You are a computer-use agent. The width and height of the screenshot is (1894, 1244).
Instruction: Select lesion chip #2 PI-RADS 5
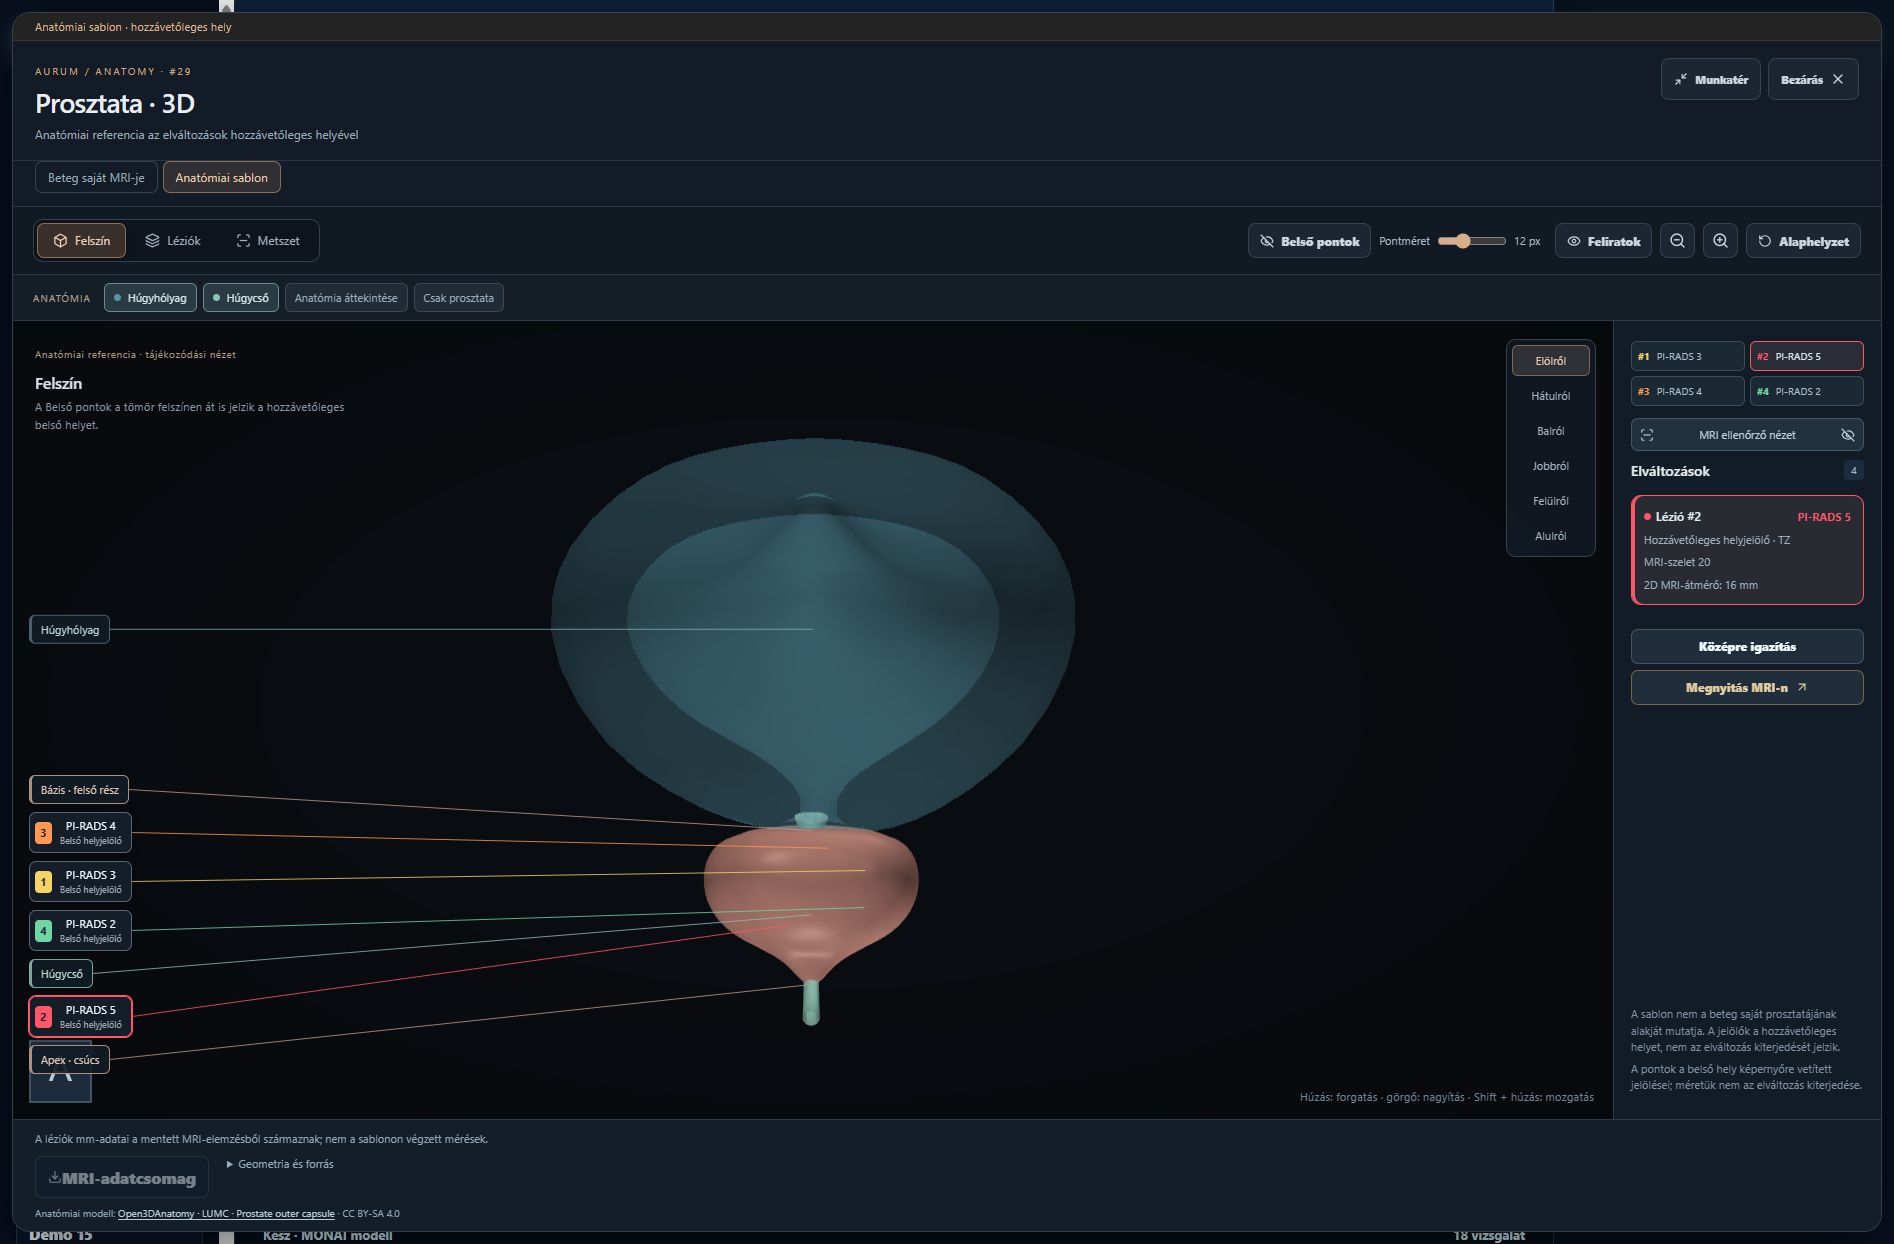click(1806, 357)
